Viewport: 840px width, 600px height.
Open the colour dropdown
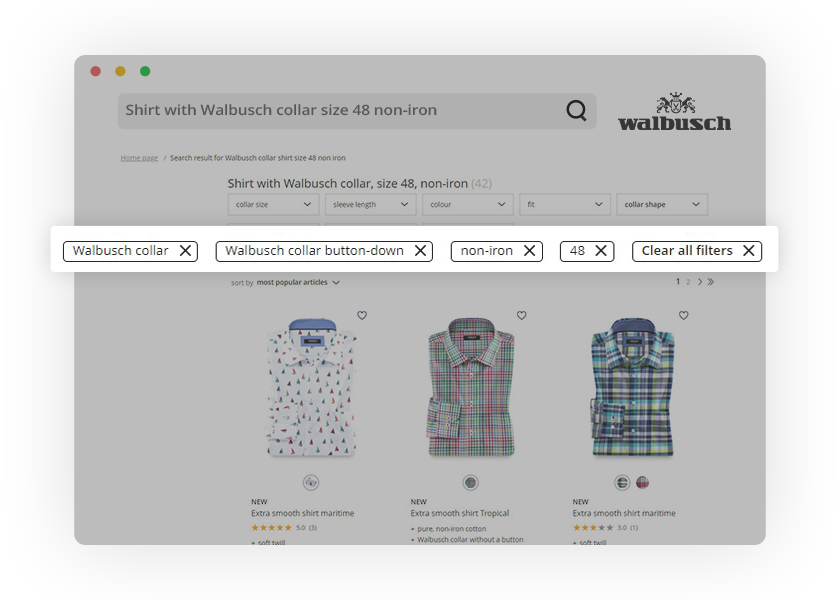[x=468, y=205]
